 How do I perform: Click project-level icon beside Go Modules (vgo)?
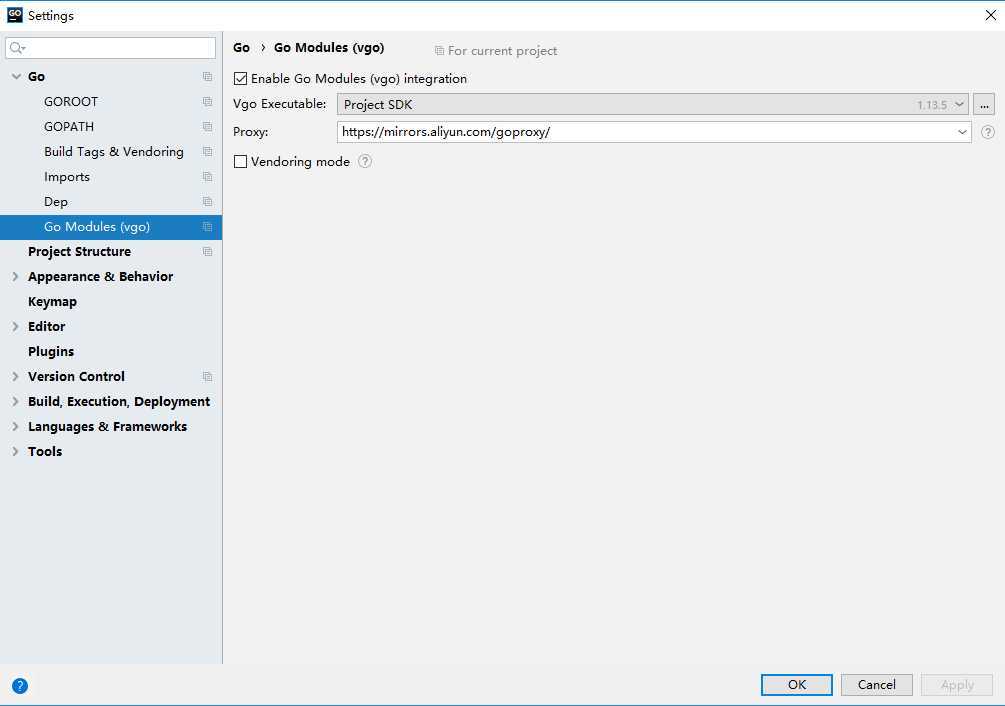(x=207, y=226)
